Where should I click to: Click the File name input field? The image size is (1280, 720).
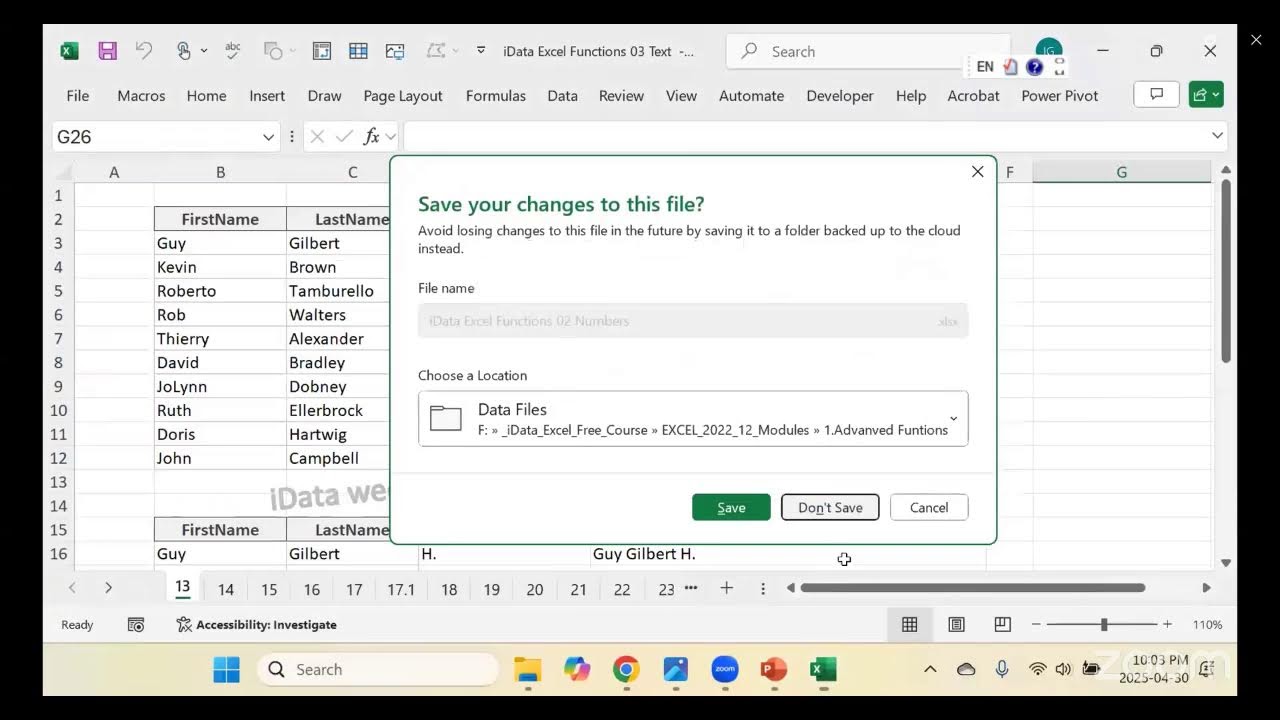coord(693,321)
